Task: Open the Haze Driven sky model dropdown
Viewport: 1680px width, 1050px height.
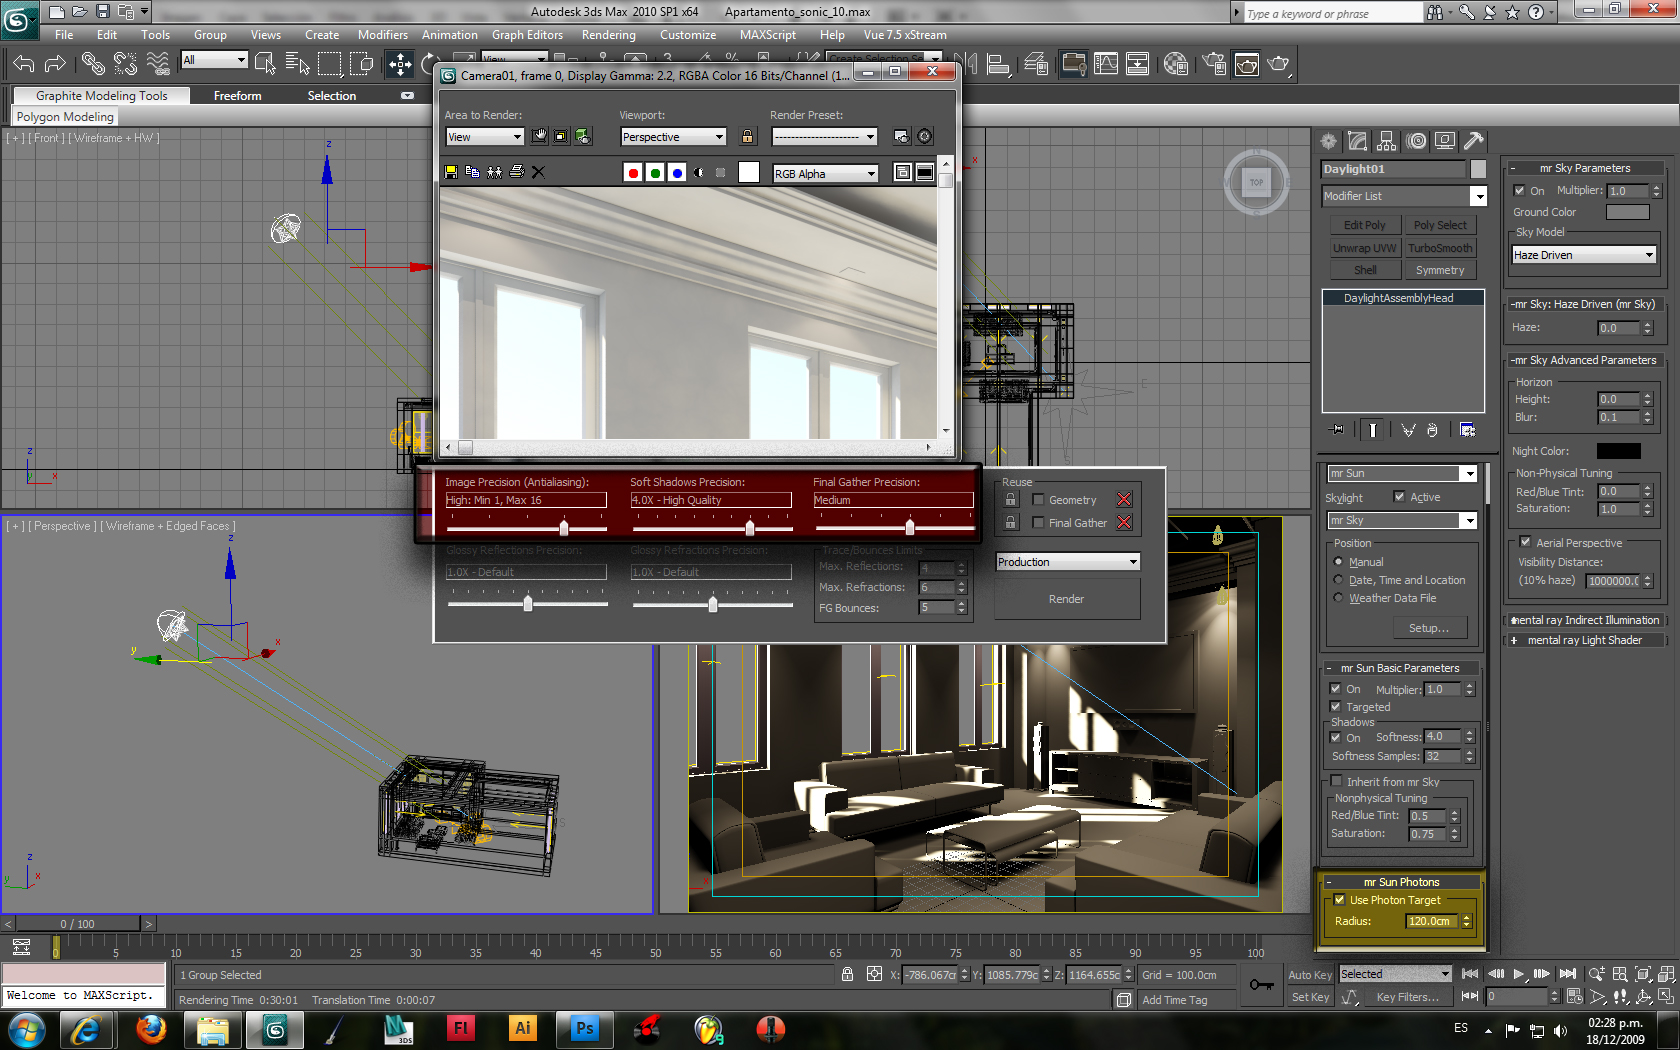Action: pos(1584,255)
